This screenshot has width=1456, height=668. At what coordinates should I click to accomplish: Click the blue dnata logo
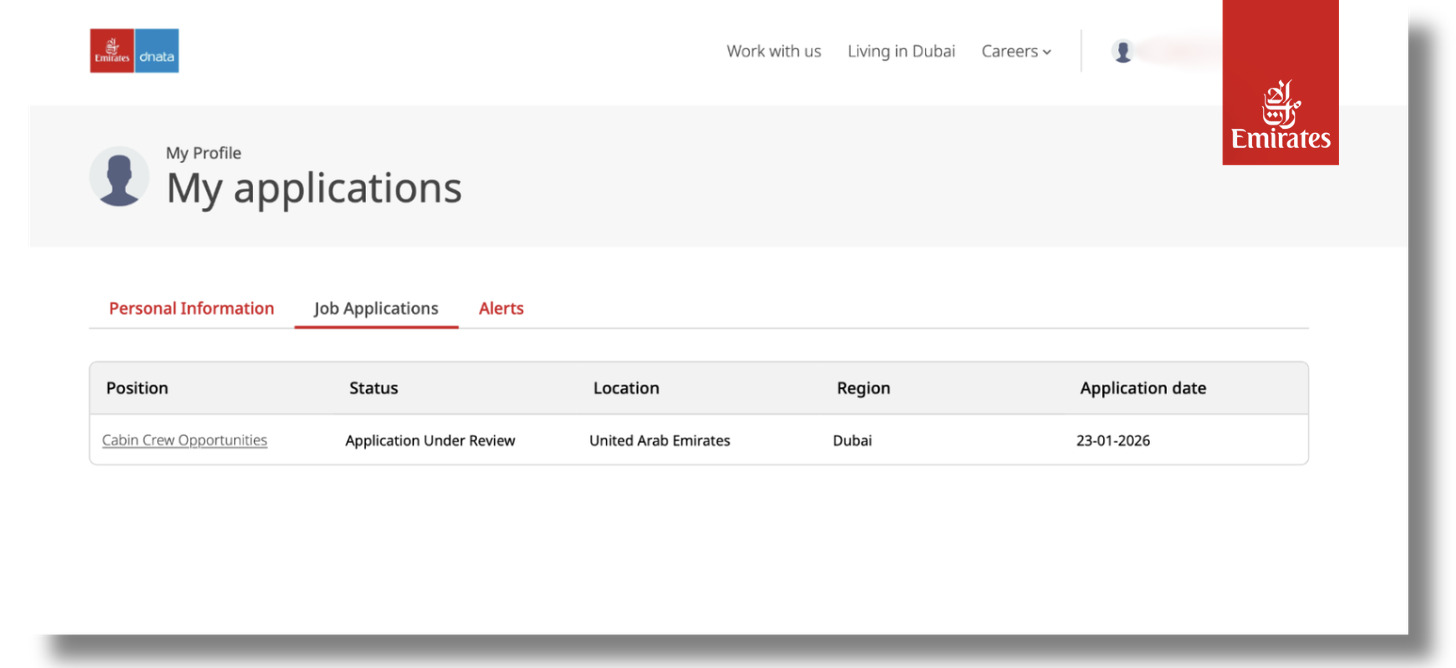[156, 51]
